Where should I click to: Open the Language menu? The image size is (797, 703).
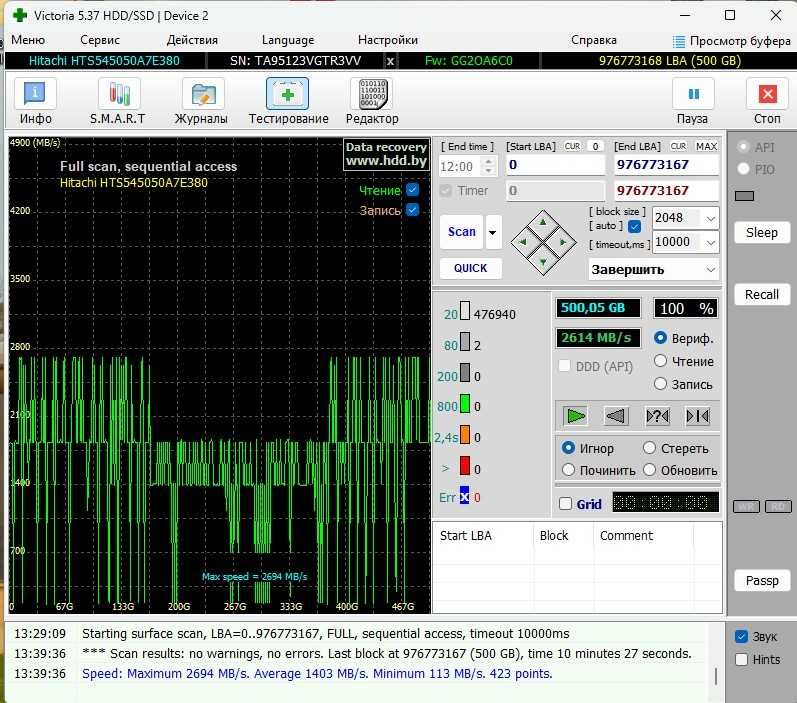288,40
